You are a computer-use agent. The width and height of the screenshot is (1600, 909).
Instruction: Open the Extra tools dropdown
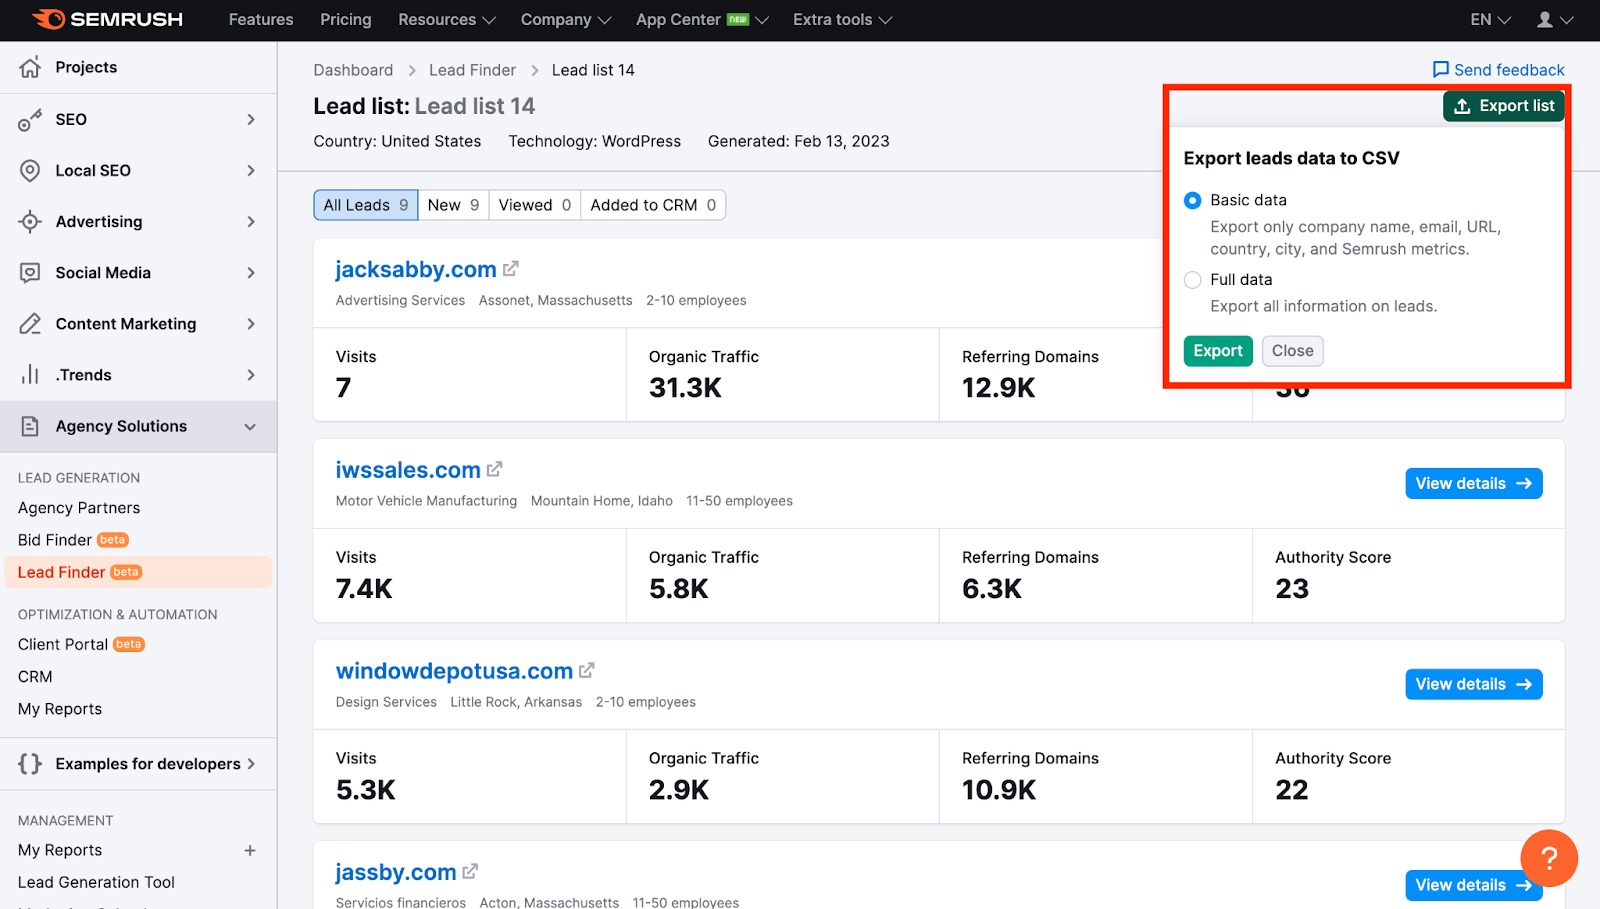pyautogui.click(x=842, y=19)
